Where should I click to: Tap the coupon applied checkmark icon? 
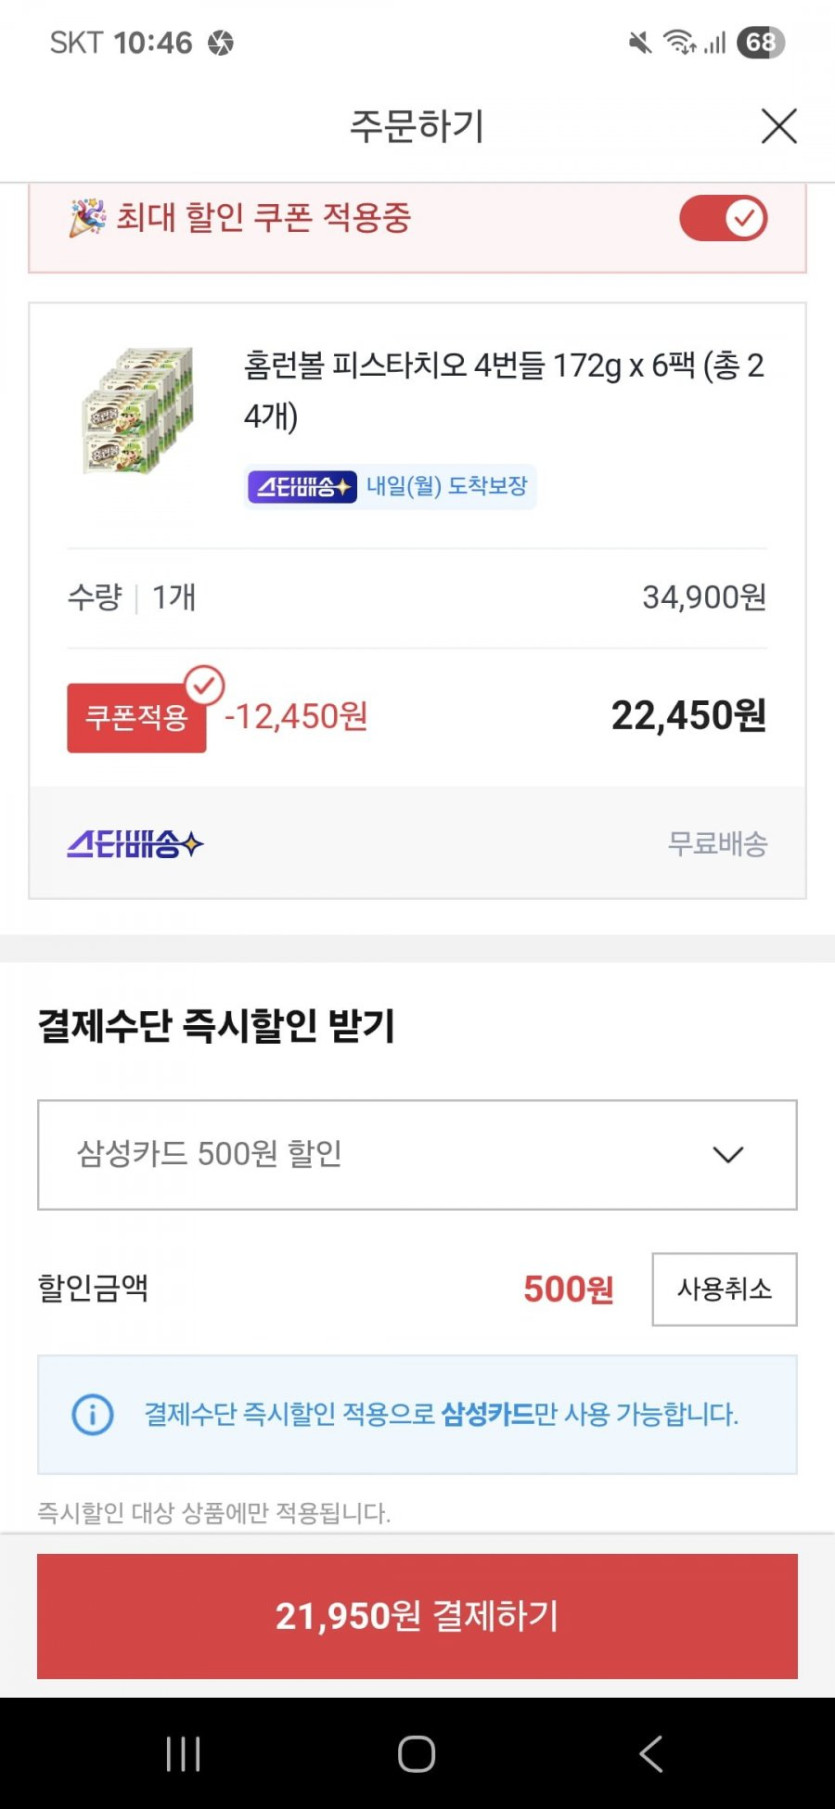(x=205, y=686)
